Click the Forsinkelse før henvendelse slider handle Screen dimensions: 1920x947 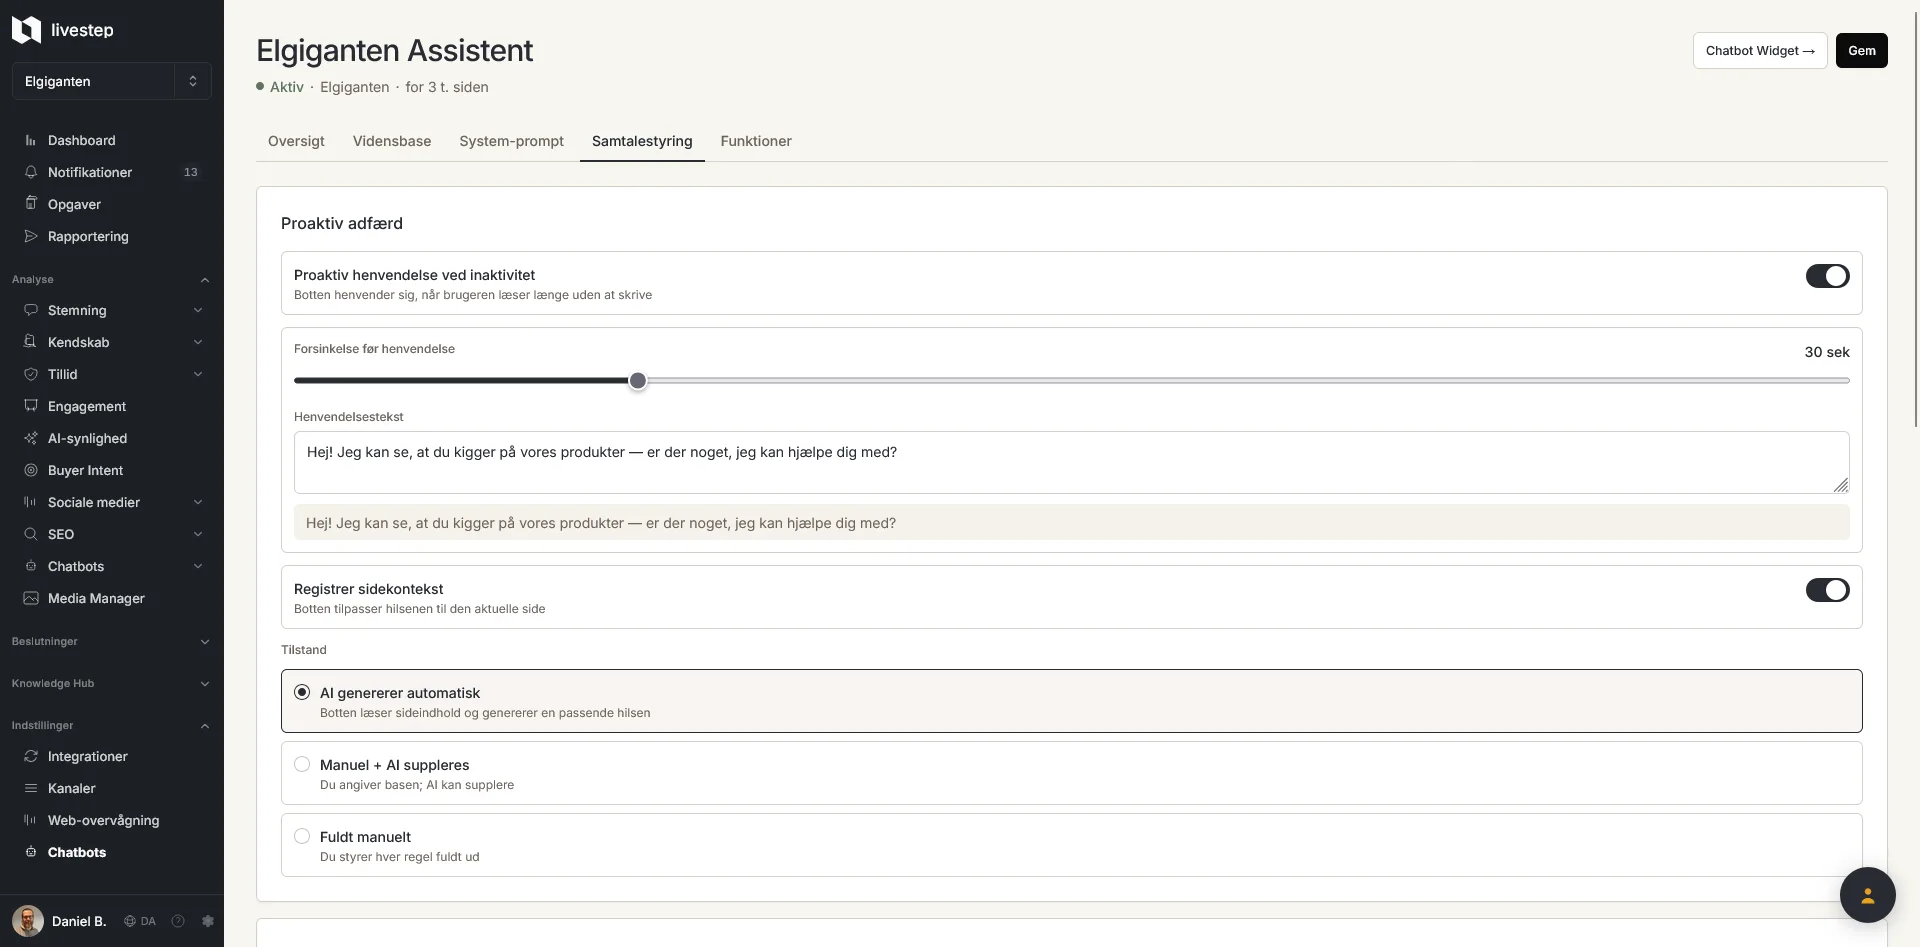click(x=638, y=380)
